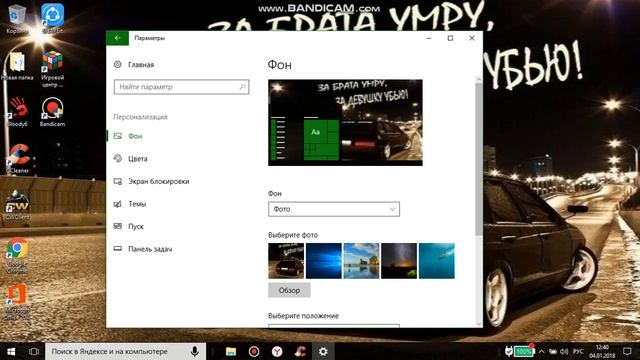Click the Обзор browse button
The image size is (640, 360).
(289, 290)
